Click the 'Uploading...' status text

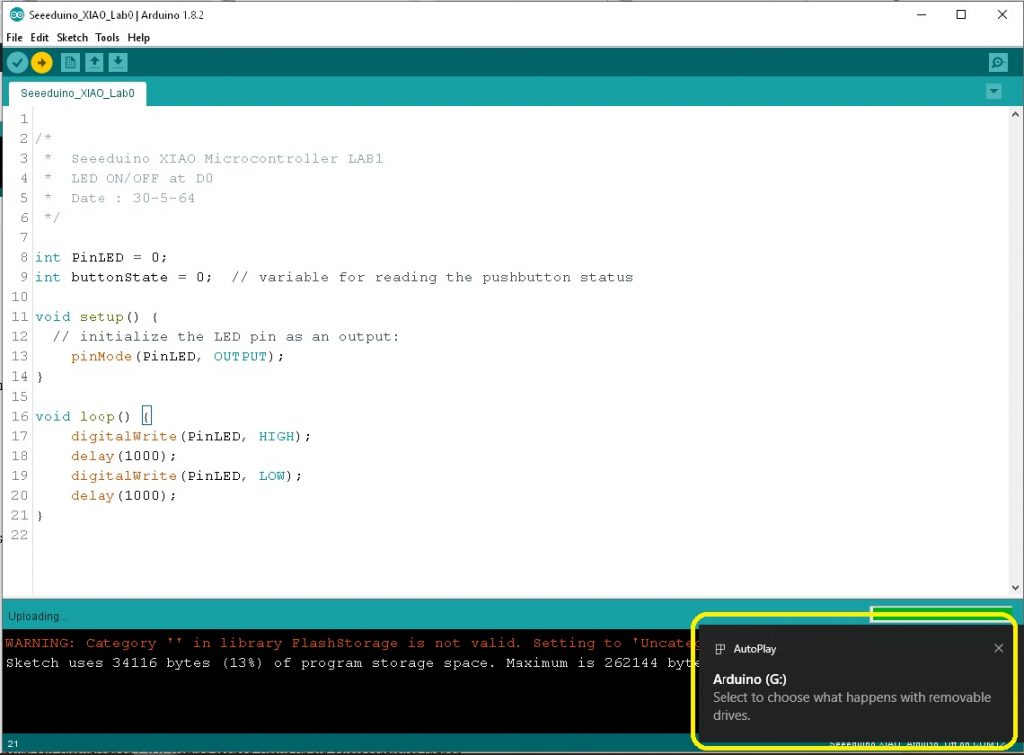pyautogui.click(x=37, y=616)
